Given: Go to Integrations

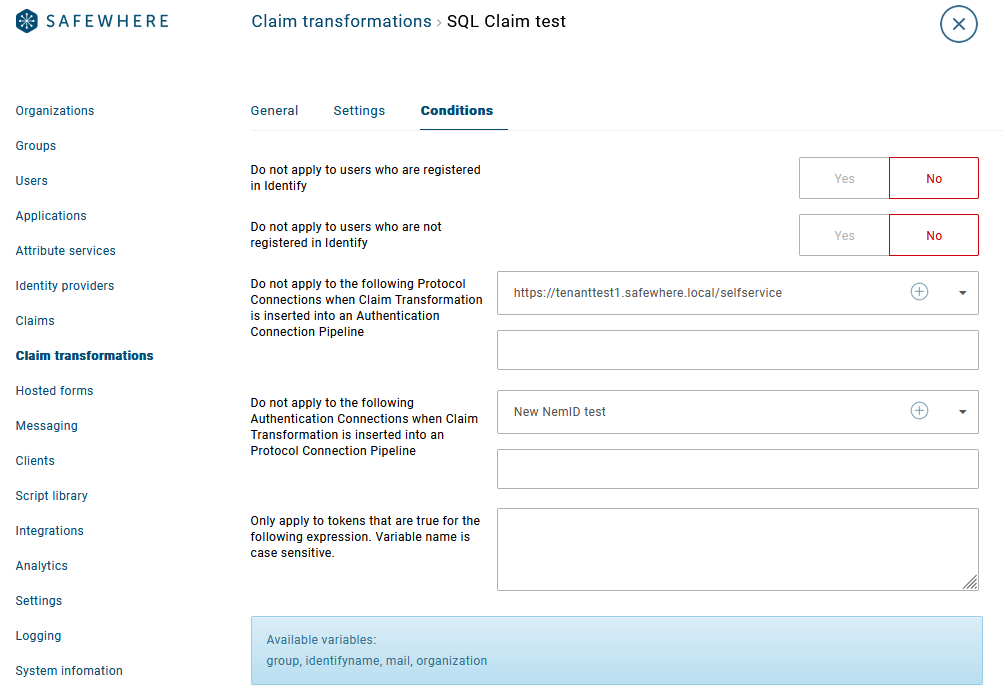Looking at the screenshot, I should (49, 530).
